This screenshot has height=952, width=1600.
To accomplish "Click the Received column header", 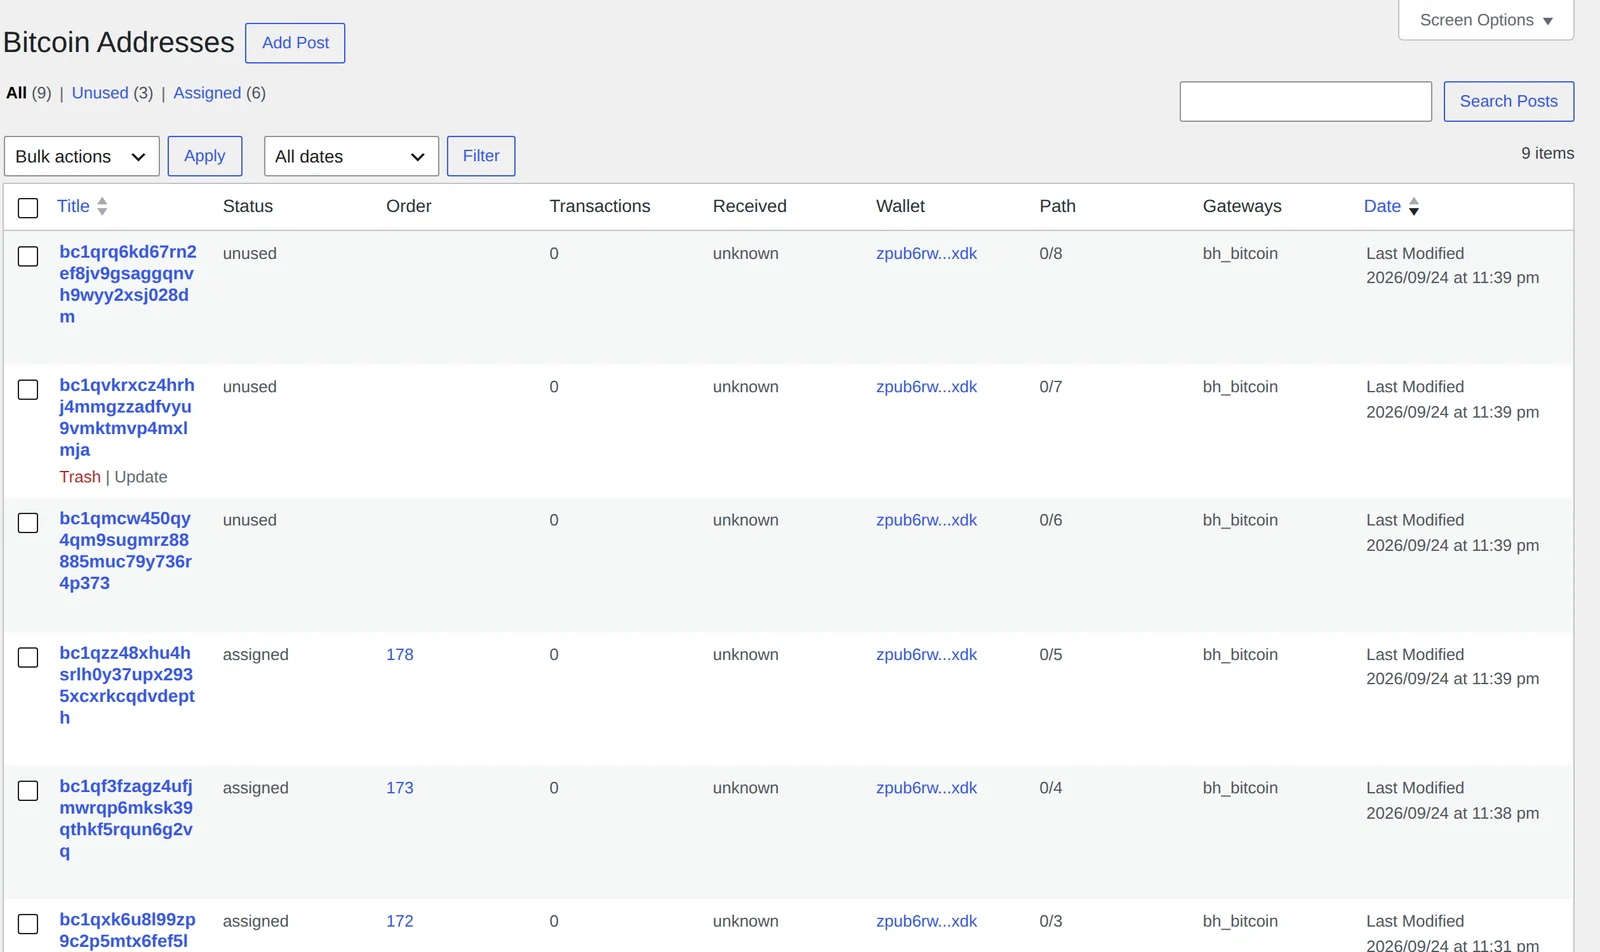I will point(750,206).
